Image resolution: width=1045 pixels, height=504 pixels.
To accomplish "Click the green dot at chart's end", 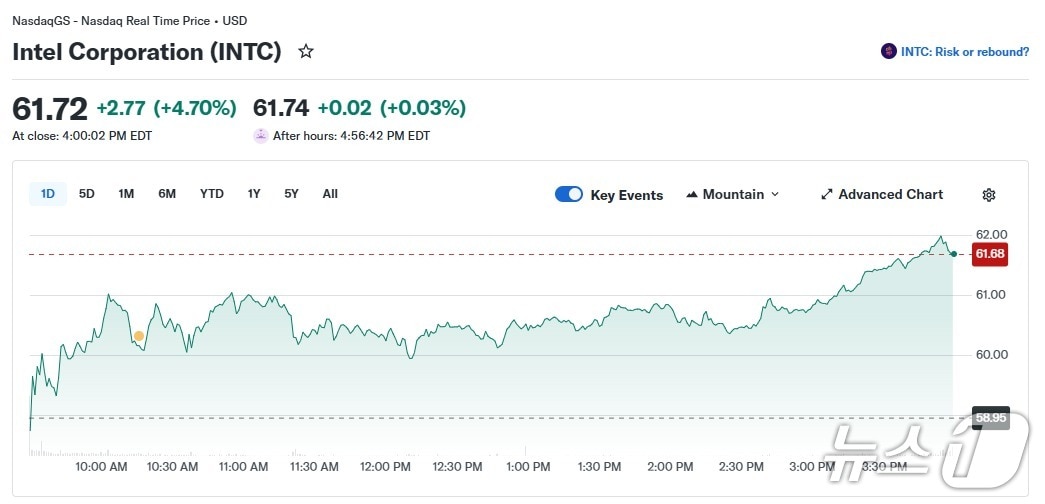I will tap(954, 254).
